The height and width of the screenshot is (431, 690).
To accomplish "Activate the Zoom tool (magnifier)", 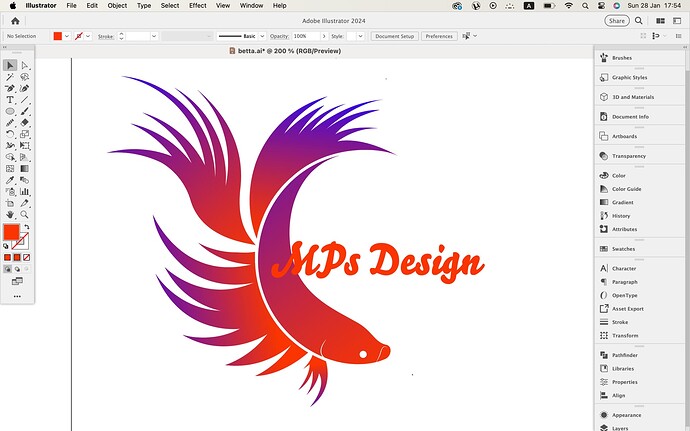I will [x=25, y=214].
